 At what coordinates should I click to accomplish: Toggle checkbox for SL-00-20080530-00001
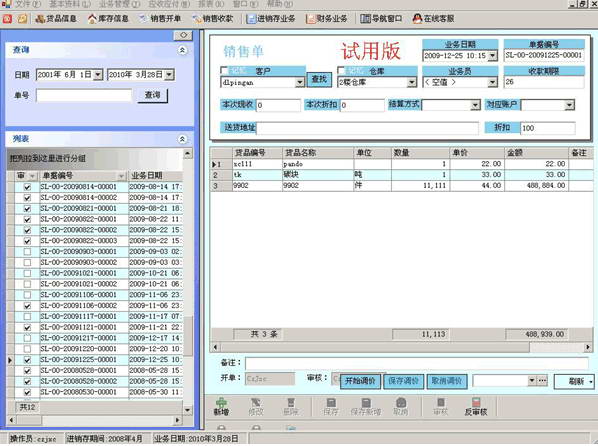coord(27,392)
